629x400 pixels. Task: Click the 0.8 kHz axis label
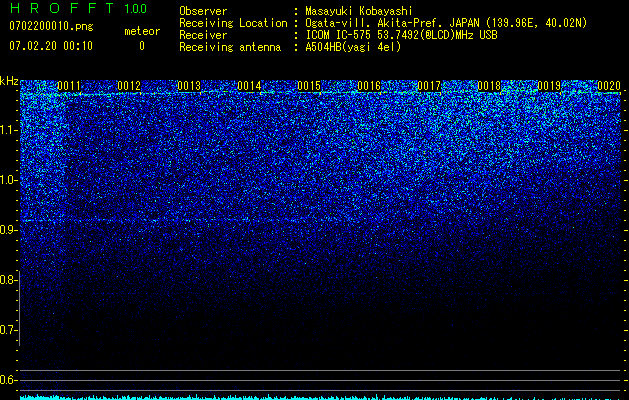coord(8,280)
